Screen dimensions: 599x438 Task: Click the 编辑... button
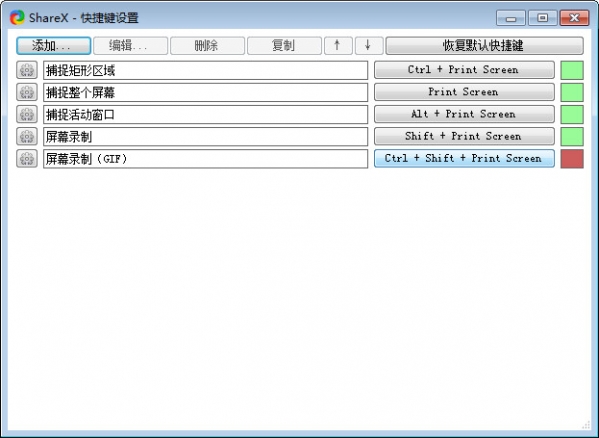131,46
